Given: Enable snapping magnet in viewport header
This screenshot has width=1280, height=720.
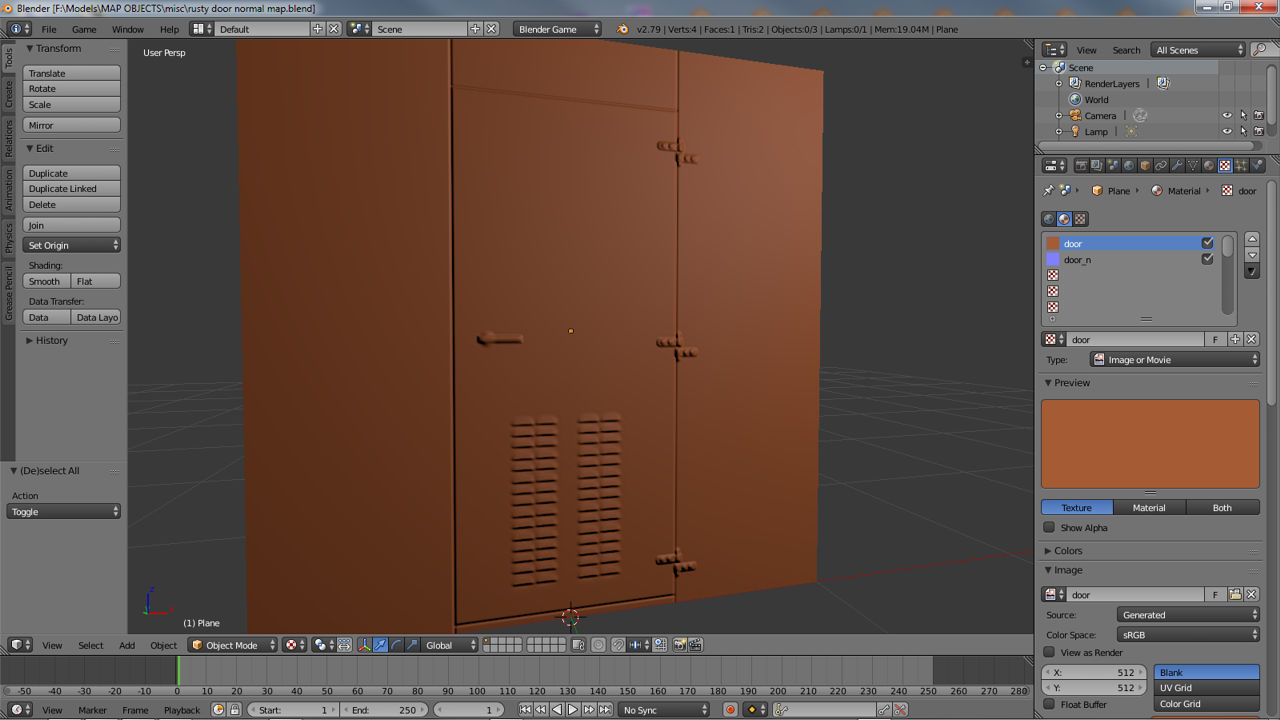Looking at the screenshot, I should coord(618,645).
